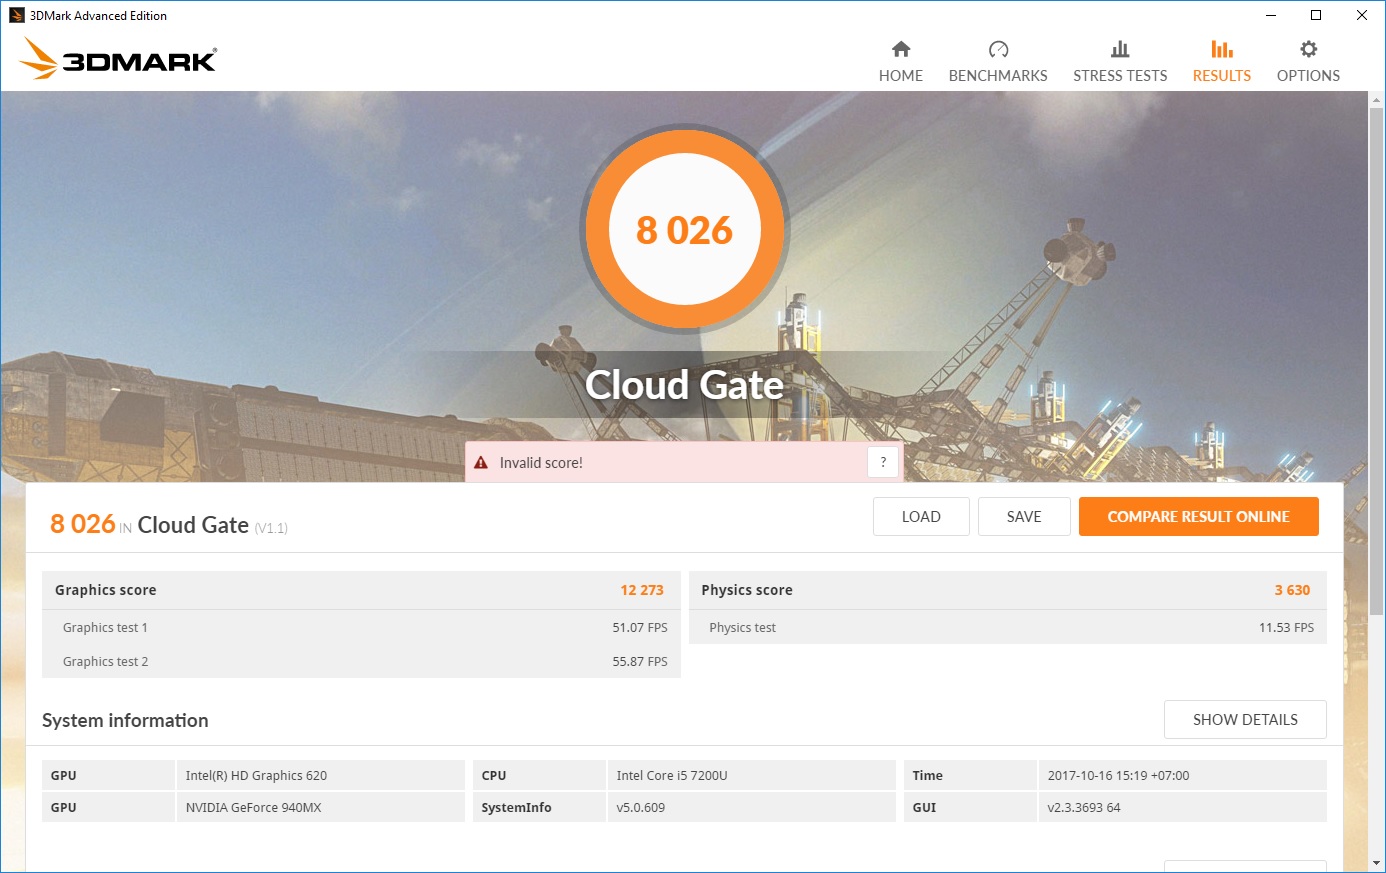The height and width of the screenshot is (873, 1386).
Task: Click the 3DMark logo
Action: [118, 59]
